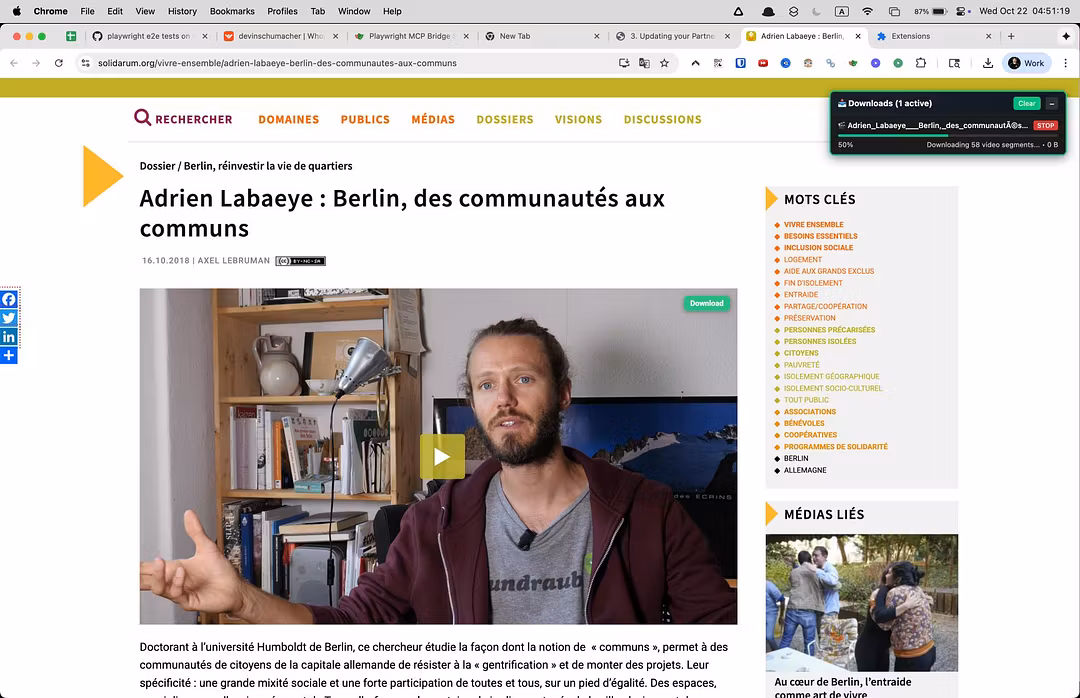The height and width of the screenshot is (698, 1080).
Task: Share the article on Facebook
Action: pos(8,299)
